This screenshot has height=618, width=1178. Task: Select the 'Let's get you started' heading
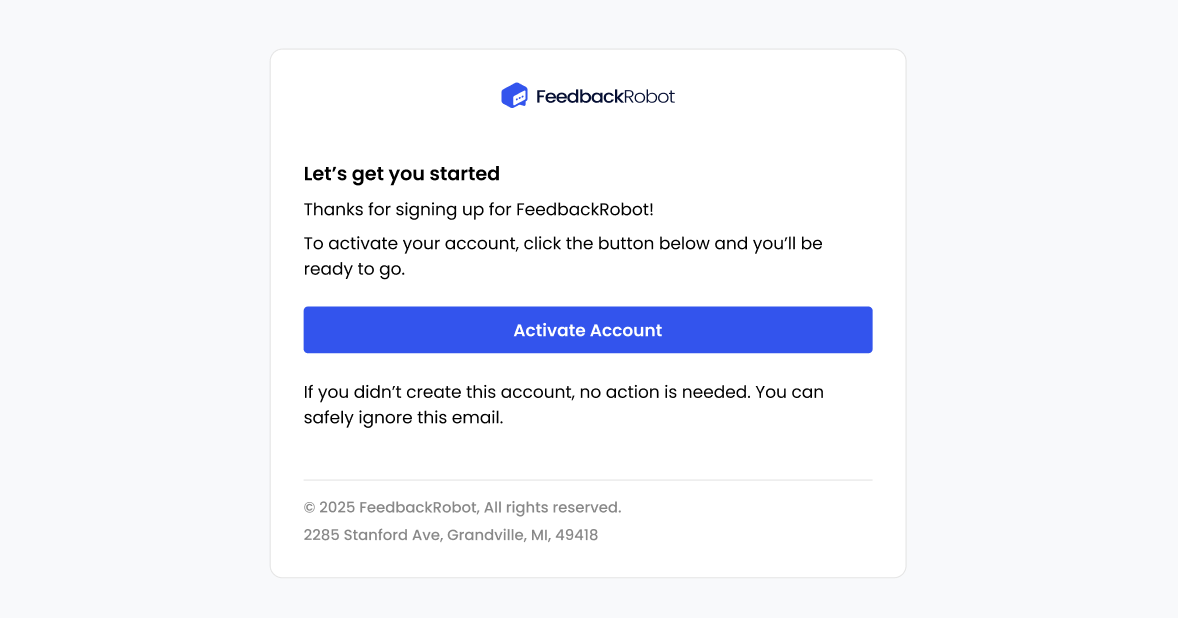[402, 173]
